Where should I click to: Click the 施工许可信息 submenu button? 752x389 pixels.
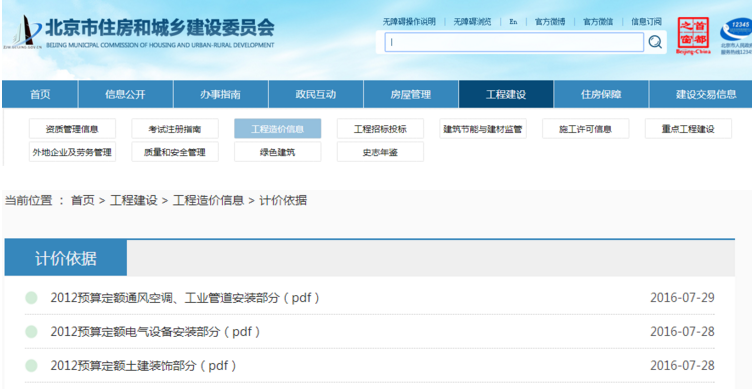coord(586,129)
